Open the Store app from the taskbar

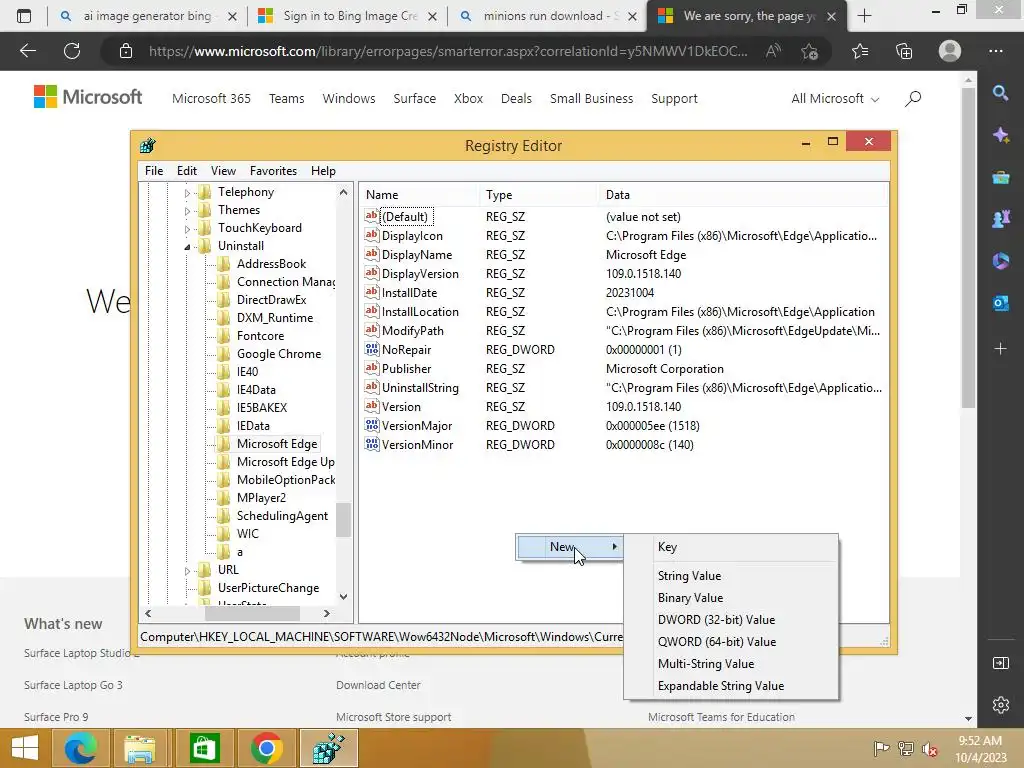pyautogui.click(x=204, y=748)
